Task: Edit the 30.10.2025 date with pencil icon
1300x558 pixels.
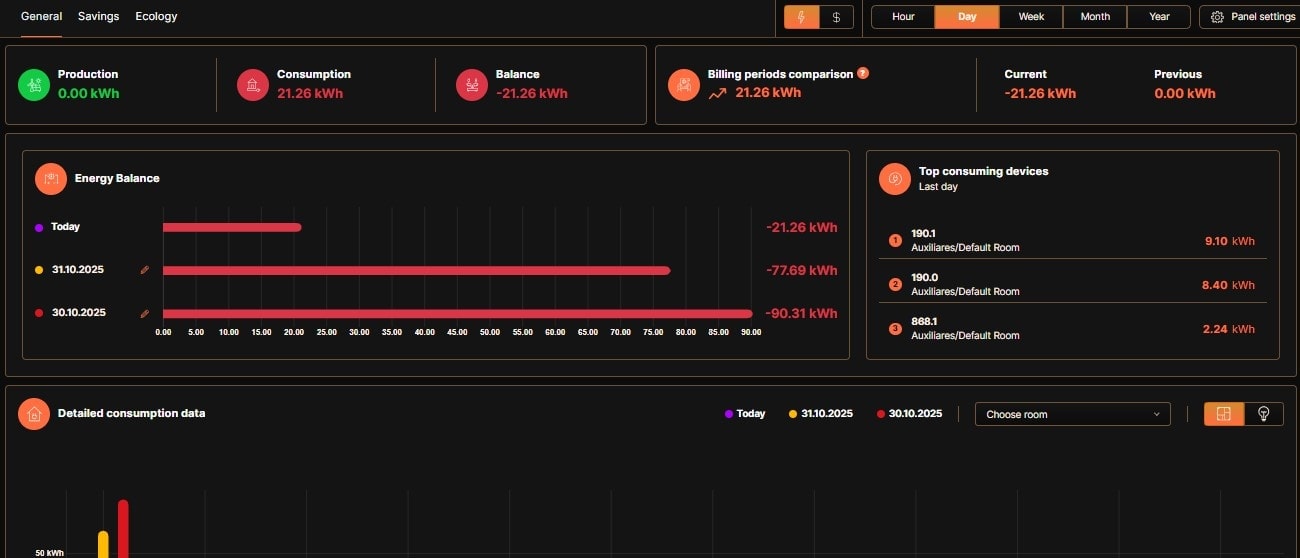Action: coord(145,313)
